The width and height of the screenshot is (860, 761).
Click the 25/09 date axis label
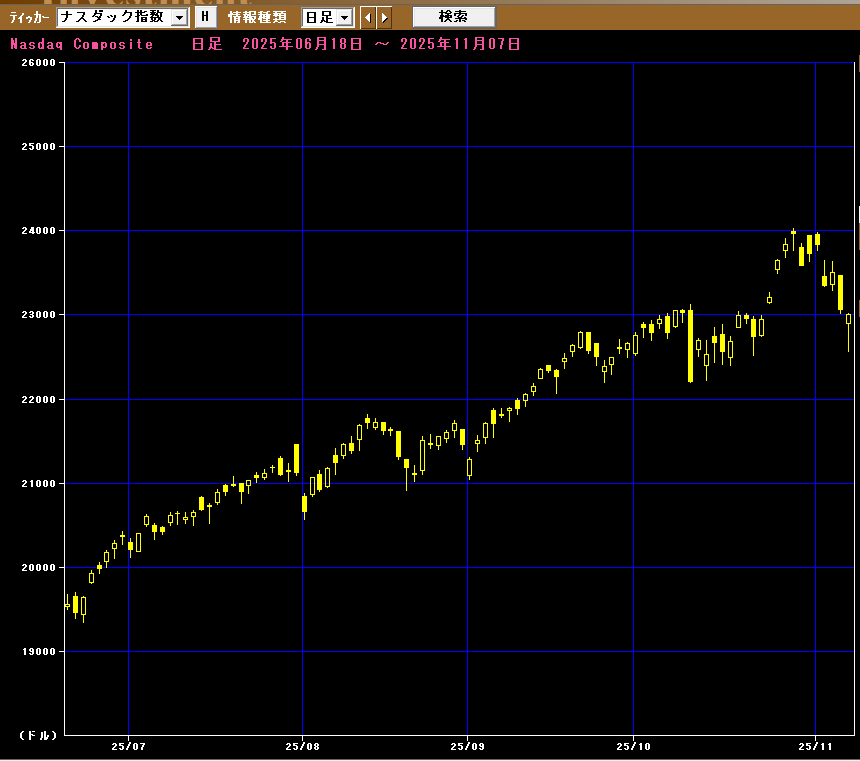click(x=467, y=746)
